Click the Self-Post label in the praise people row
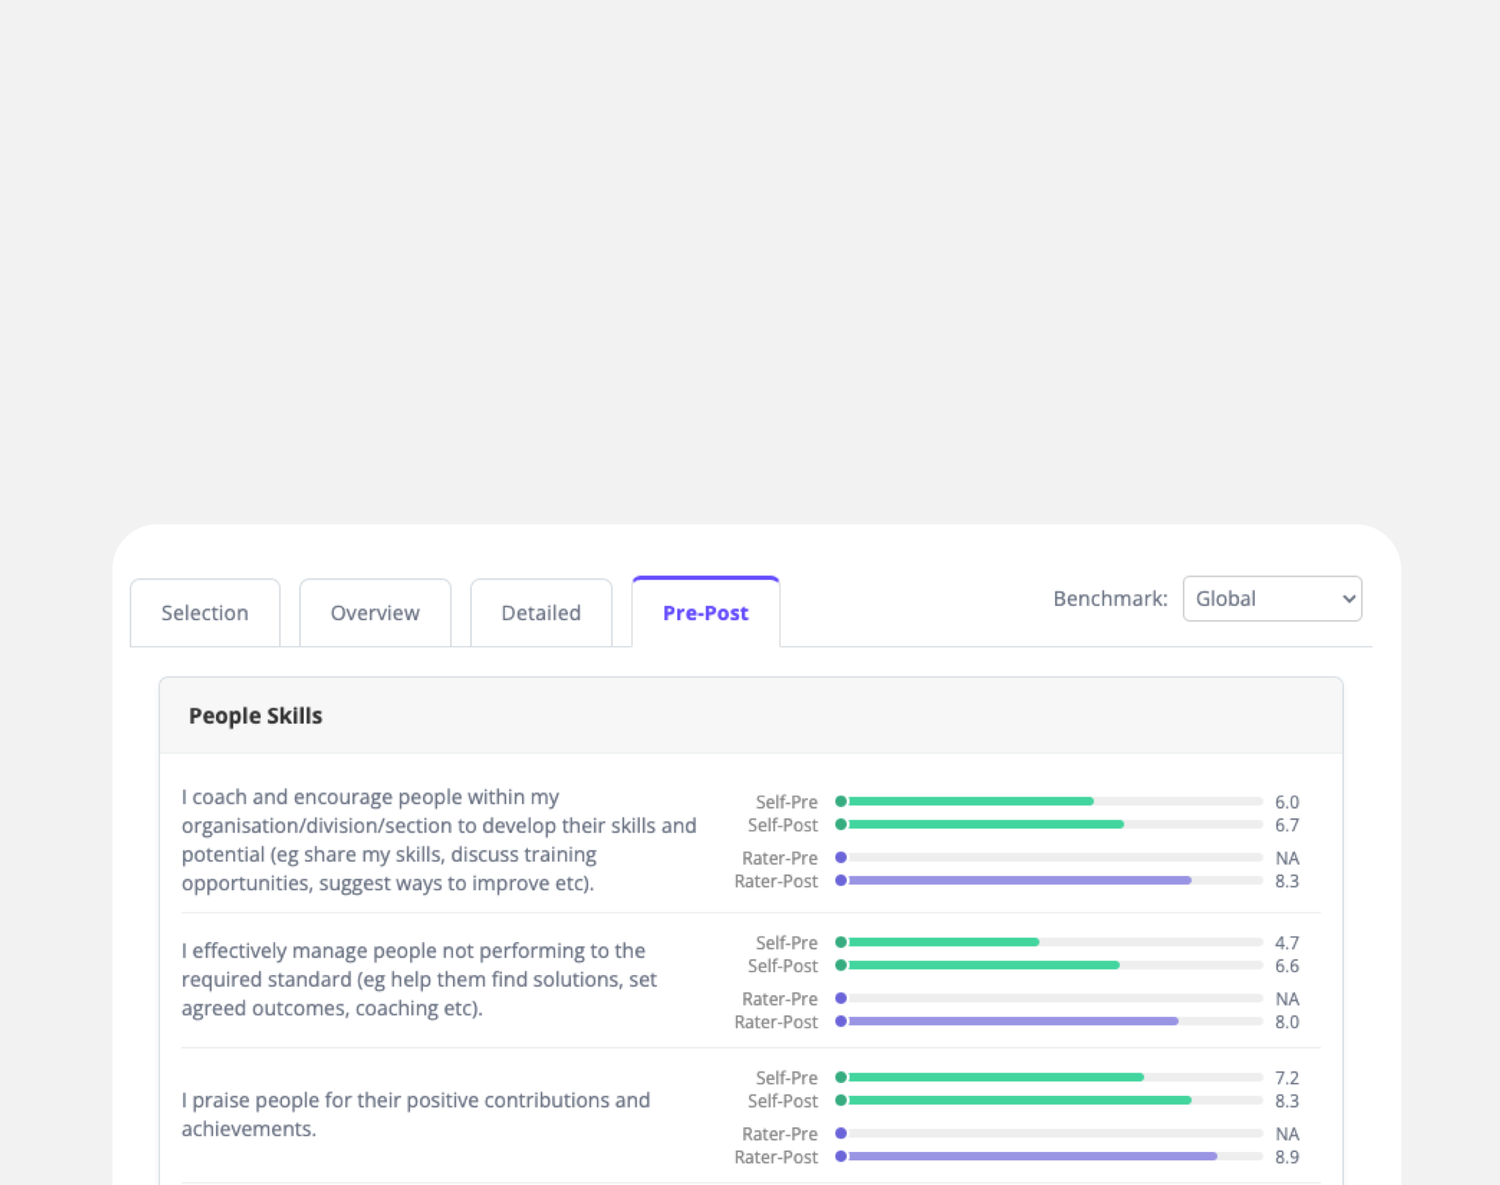This screenshot has width=1500, height=1185. pyautogui.click(x=783, y=1101)
